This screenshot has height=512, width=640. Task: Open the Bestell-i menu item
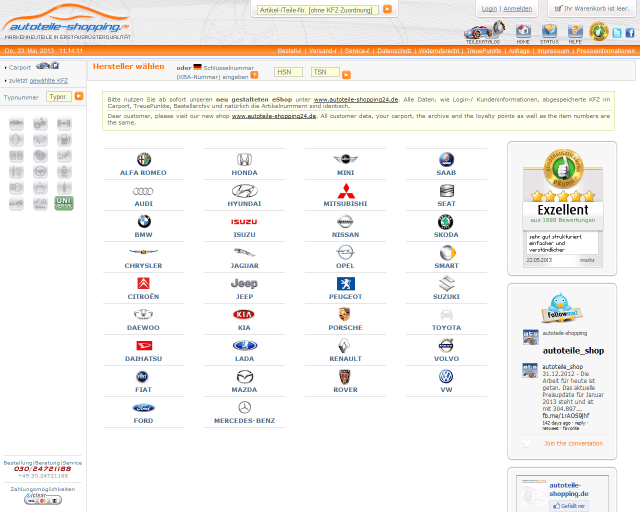click(289, 51)
